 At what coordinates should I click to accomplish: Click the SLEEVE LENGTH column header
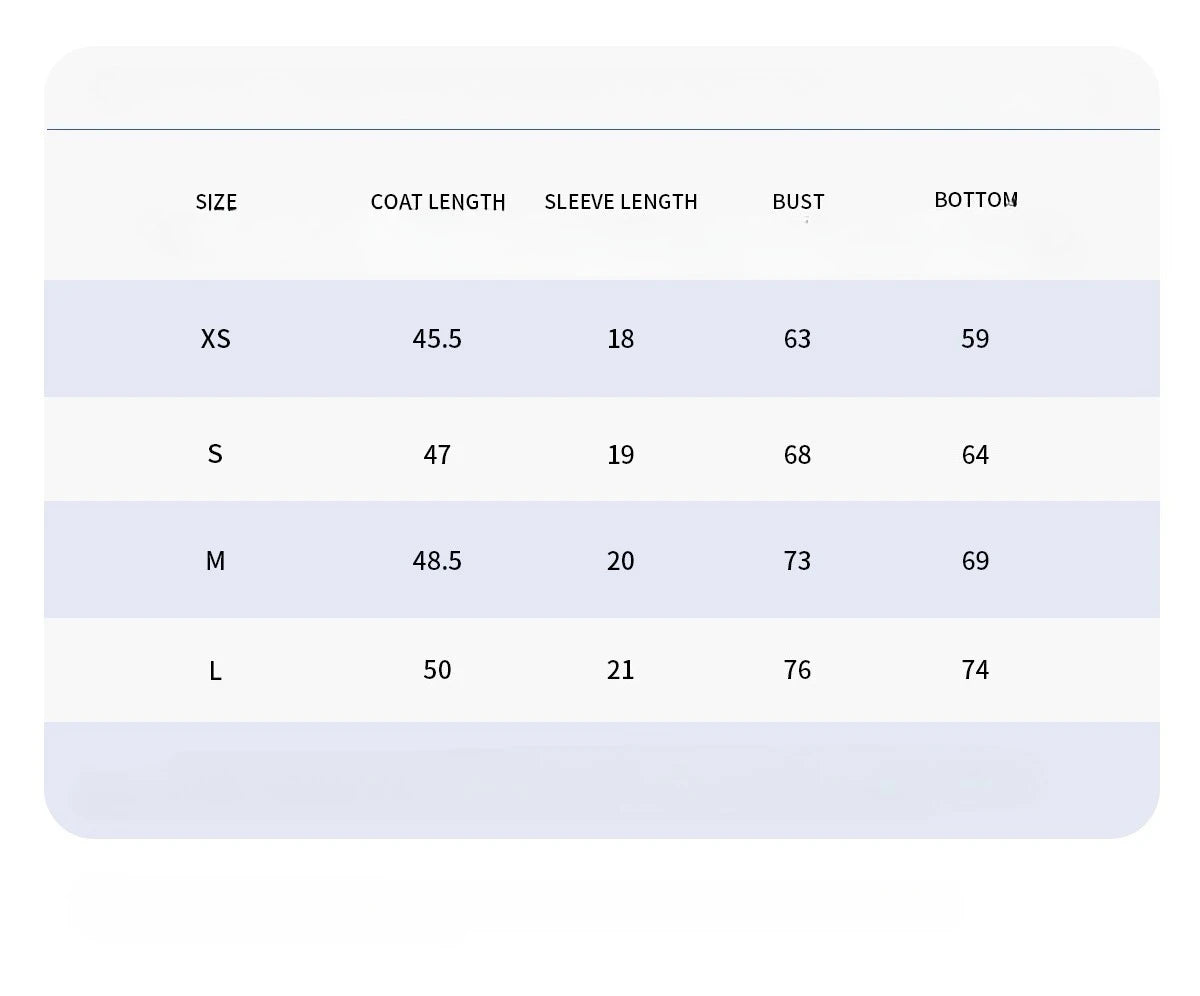[621, 202]
